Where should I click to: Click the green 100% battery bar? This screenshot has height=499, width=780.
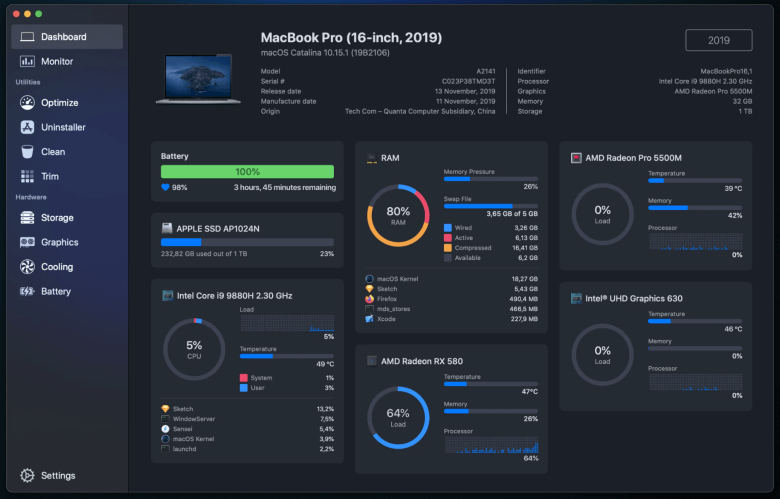247,172
